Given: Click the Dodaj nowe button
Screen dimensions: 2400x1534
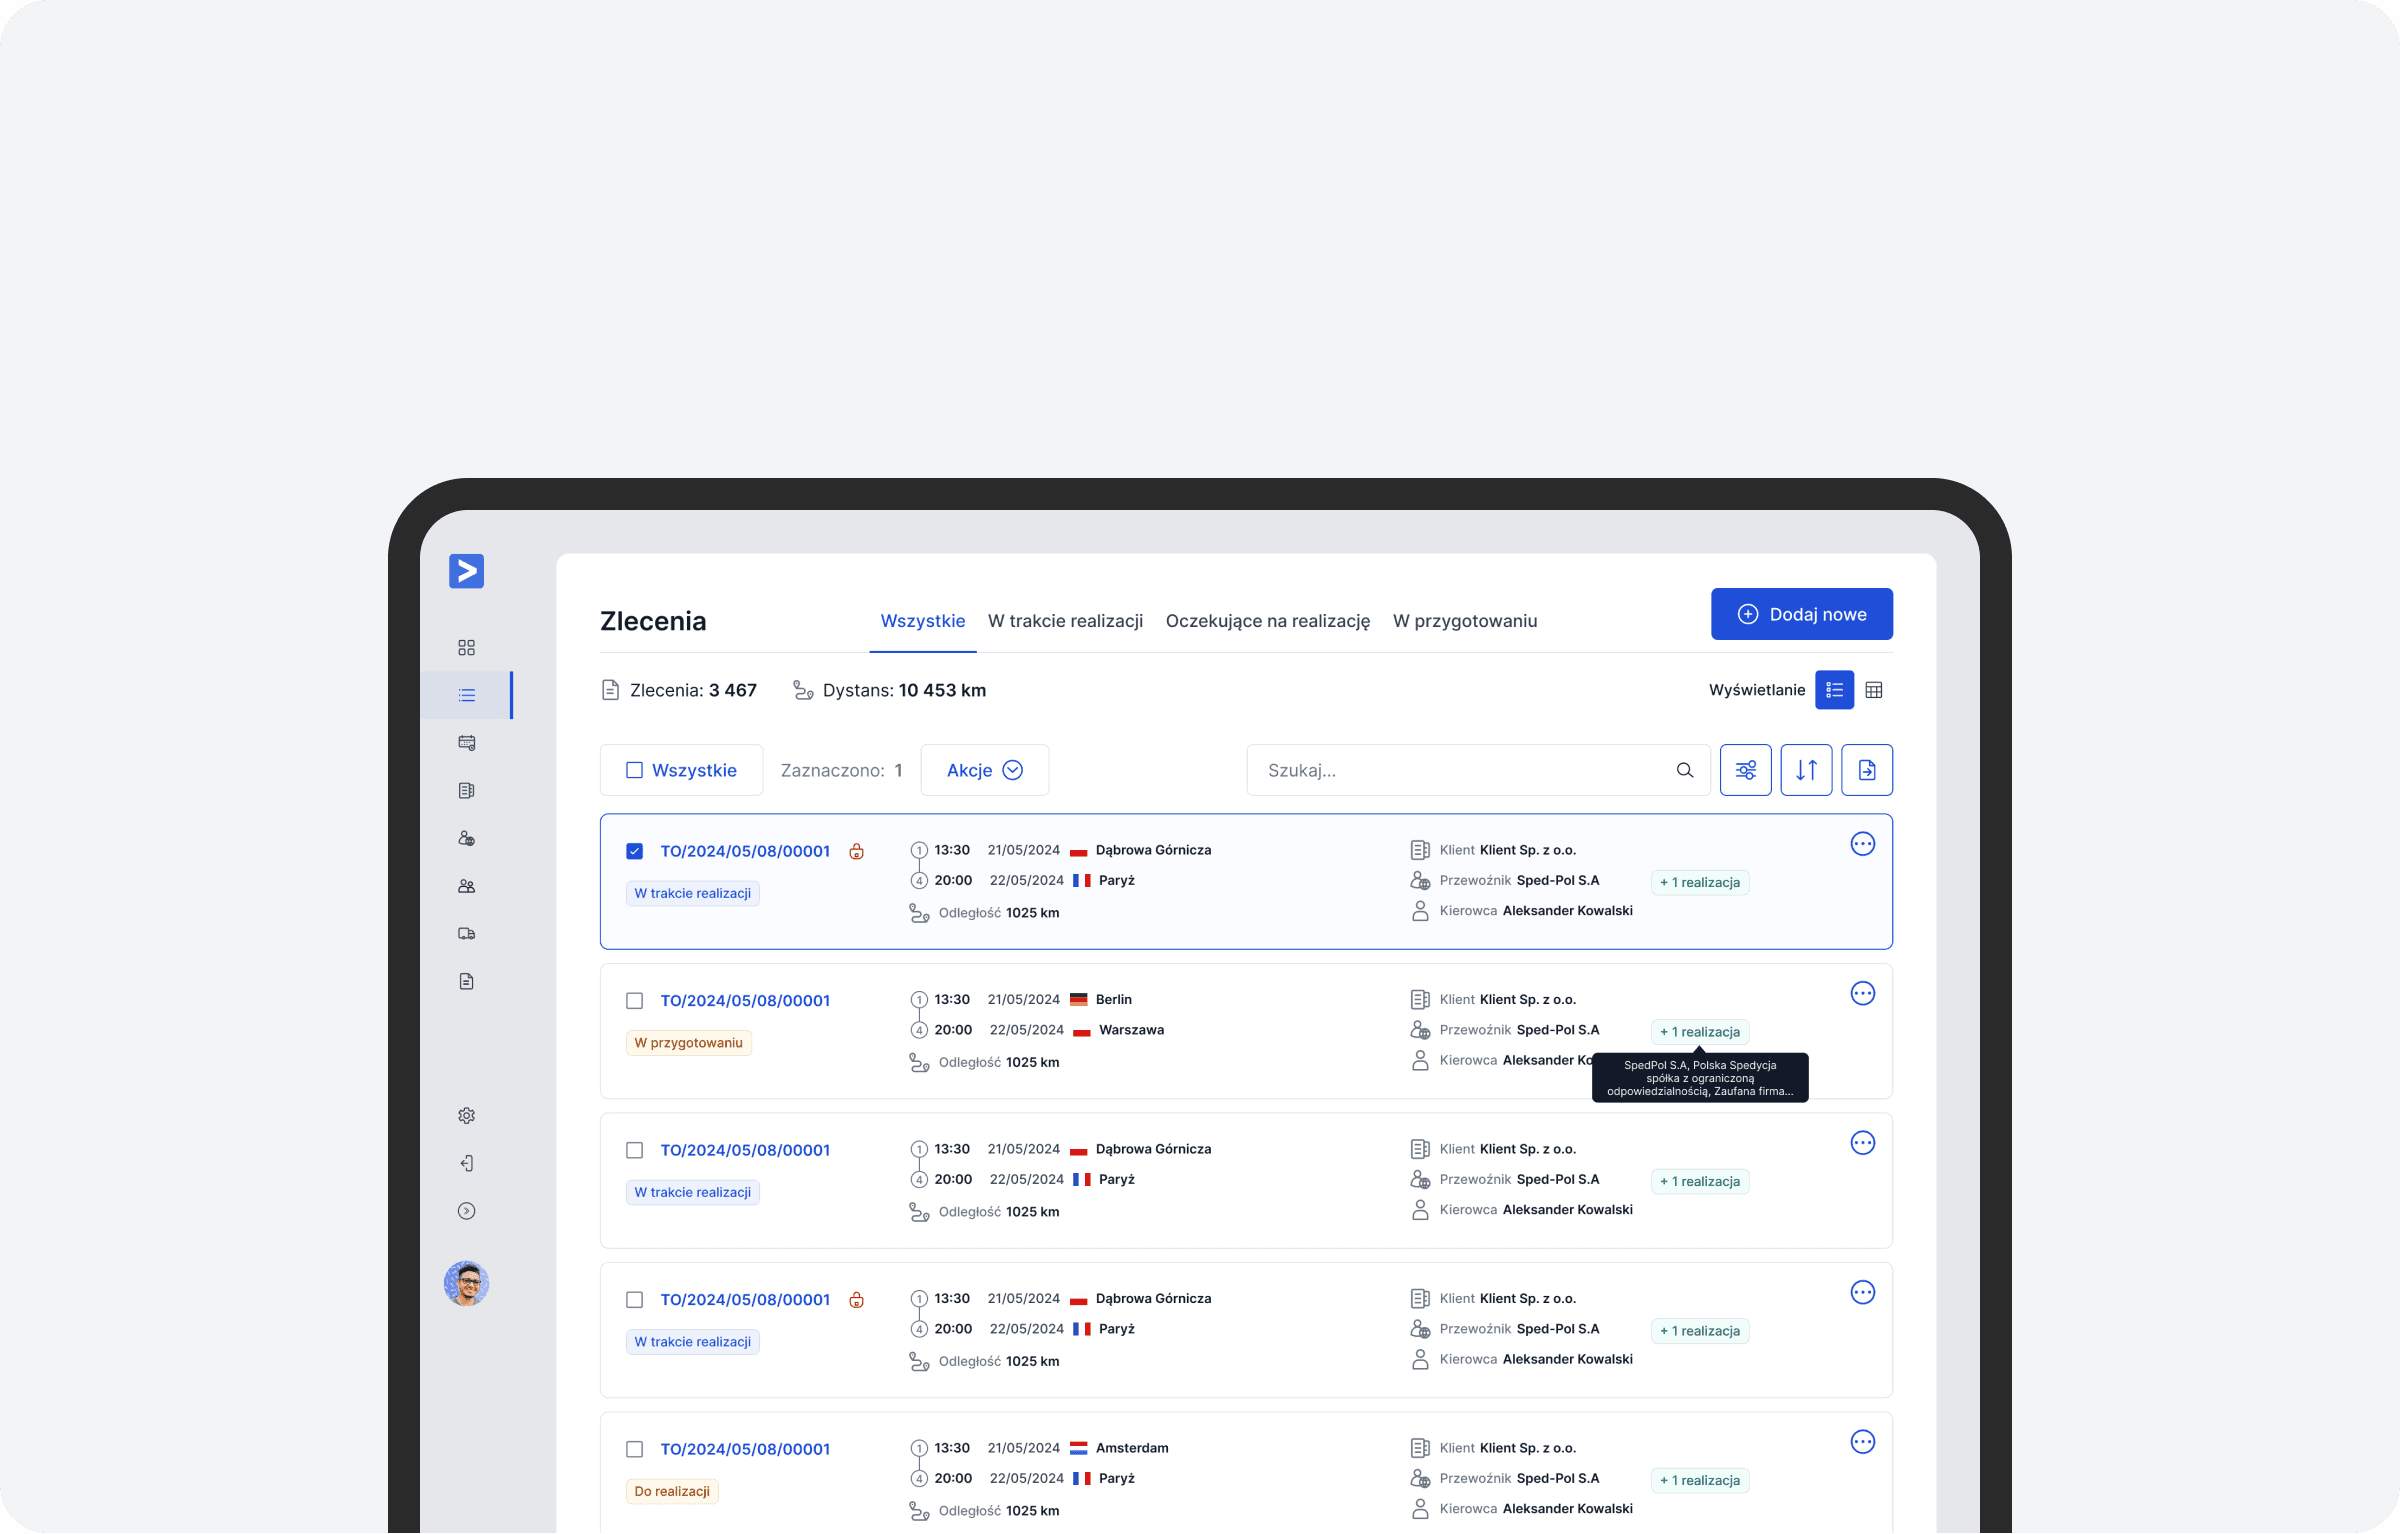Looking at the screenshot, I should (1801, 614).
